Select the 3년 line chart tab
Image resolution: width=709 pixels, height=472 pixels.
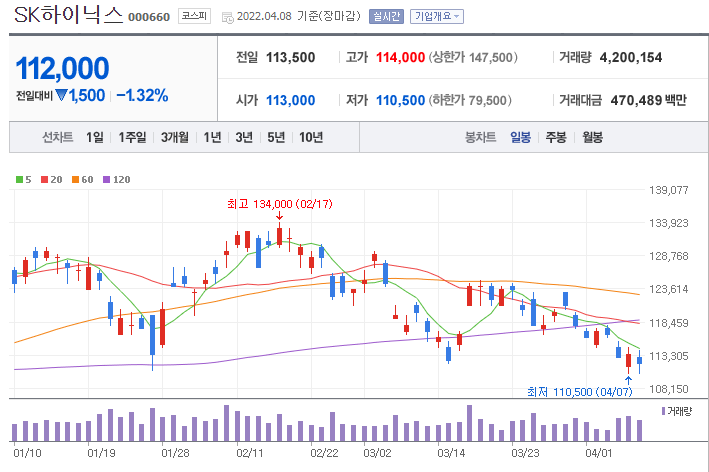click(x=244, y=137)
